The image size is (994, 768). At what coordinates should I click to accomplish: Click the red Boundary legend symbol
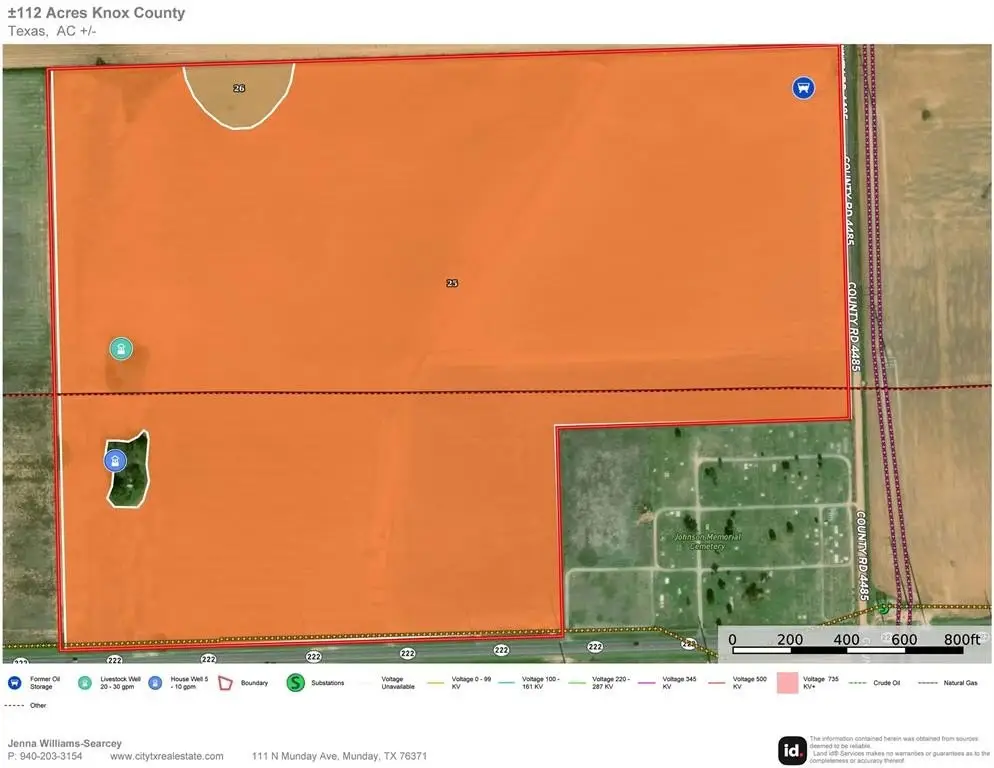[225, 683]
